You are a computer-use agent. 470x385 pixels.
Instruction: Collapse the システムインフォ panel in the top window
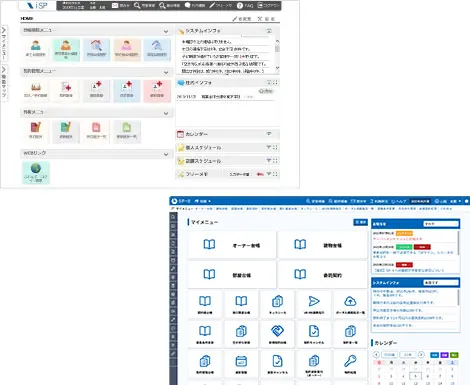(x=269, y=31)
